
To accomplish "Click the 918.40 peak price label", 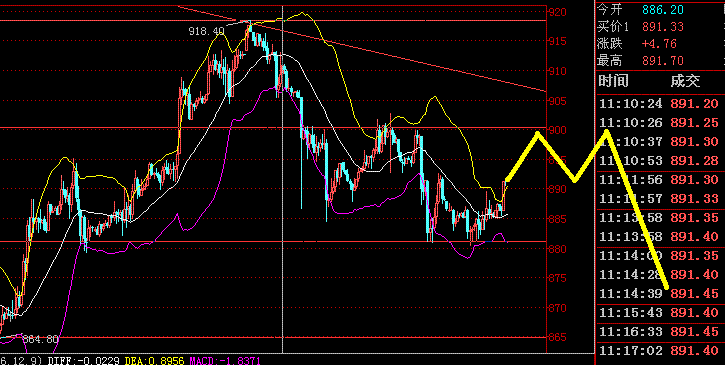I will 206,31.
